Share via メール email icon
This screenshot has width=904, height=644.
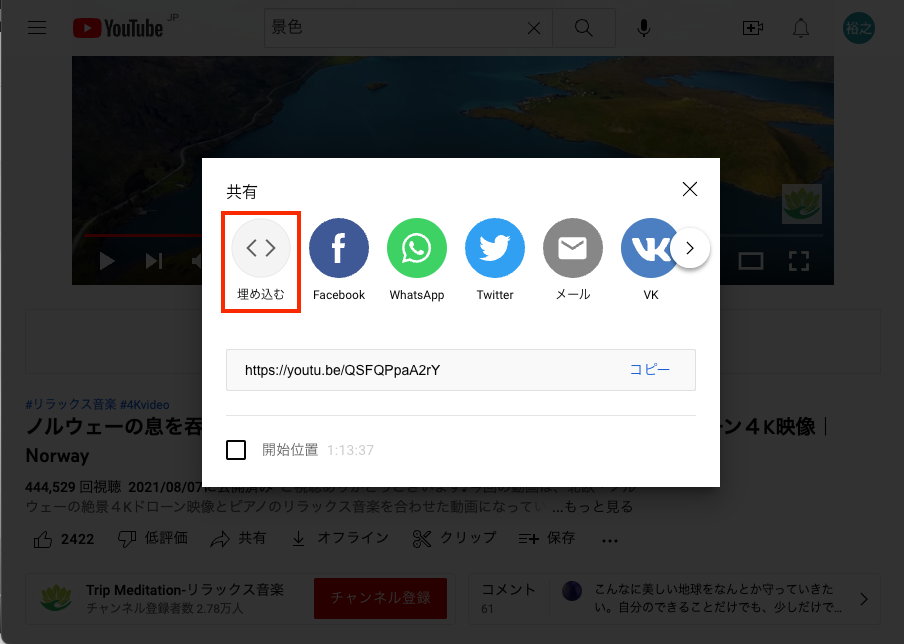click(x=572, y=248)
